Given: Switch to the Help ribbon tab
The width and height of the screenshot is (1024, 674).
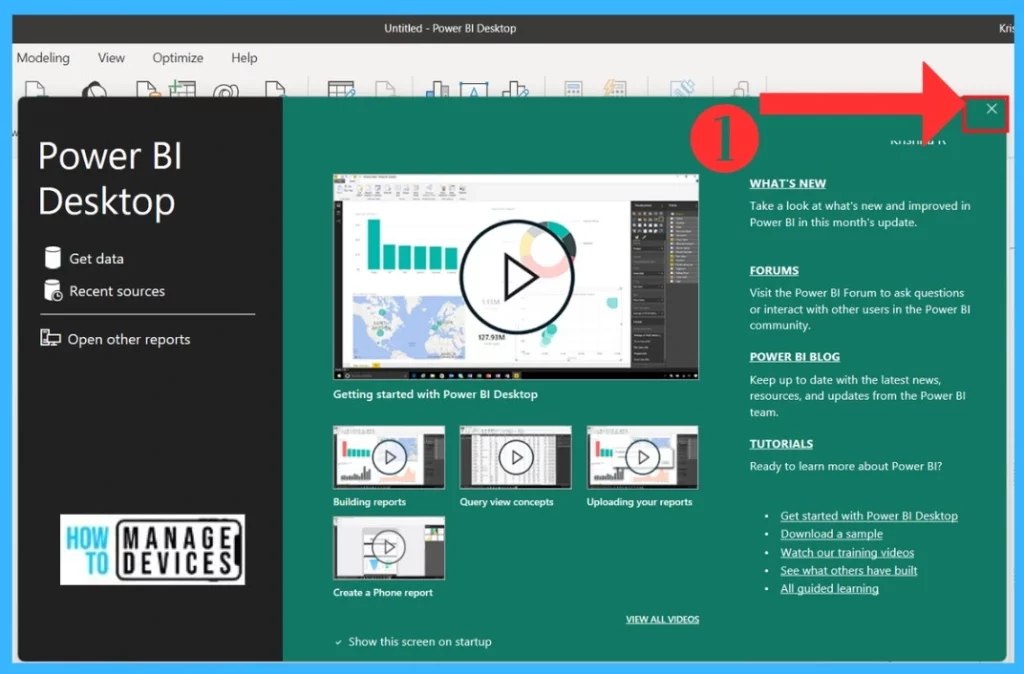Looking at the screenshot, I should (x=244, y=57).
